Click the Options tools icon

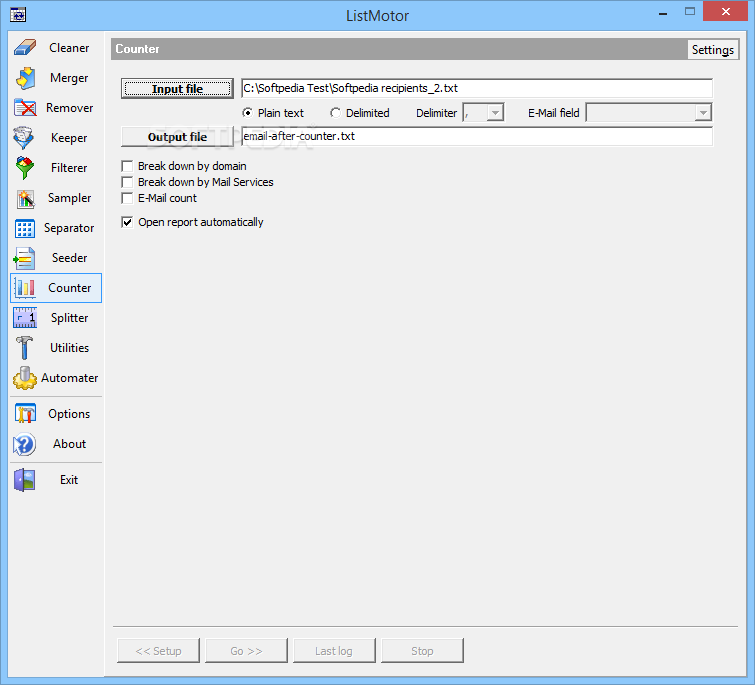pos(25,414)
